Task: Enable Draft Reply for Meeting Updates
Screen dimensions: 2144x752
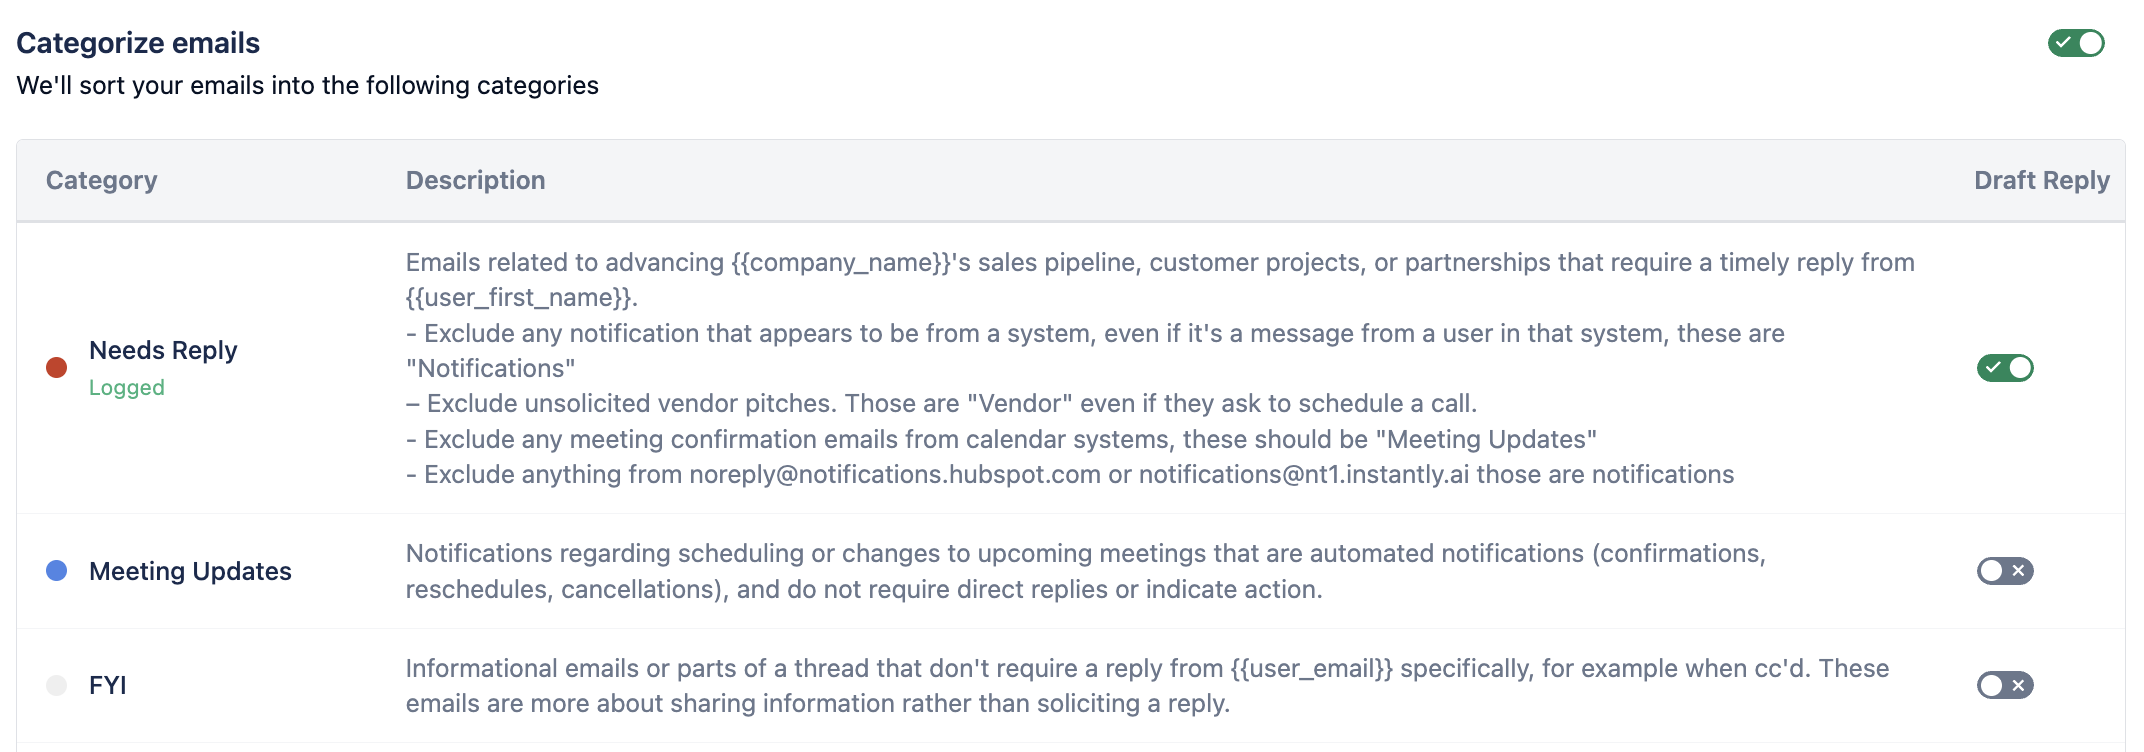Action: coord(2005,571)
